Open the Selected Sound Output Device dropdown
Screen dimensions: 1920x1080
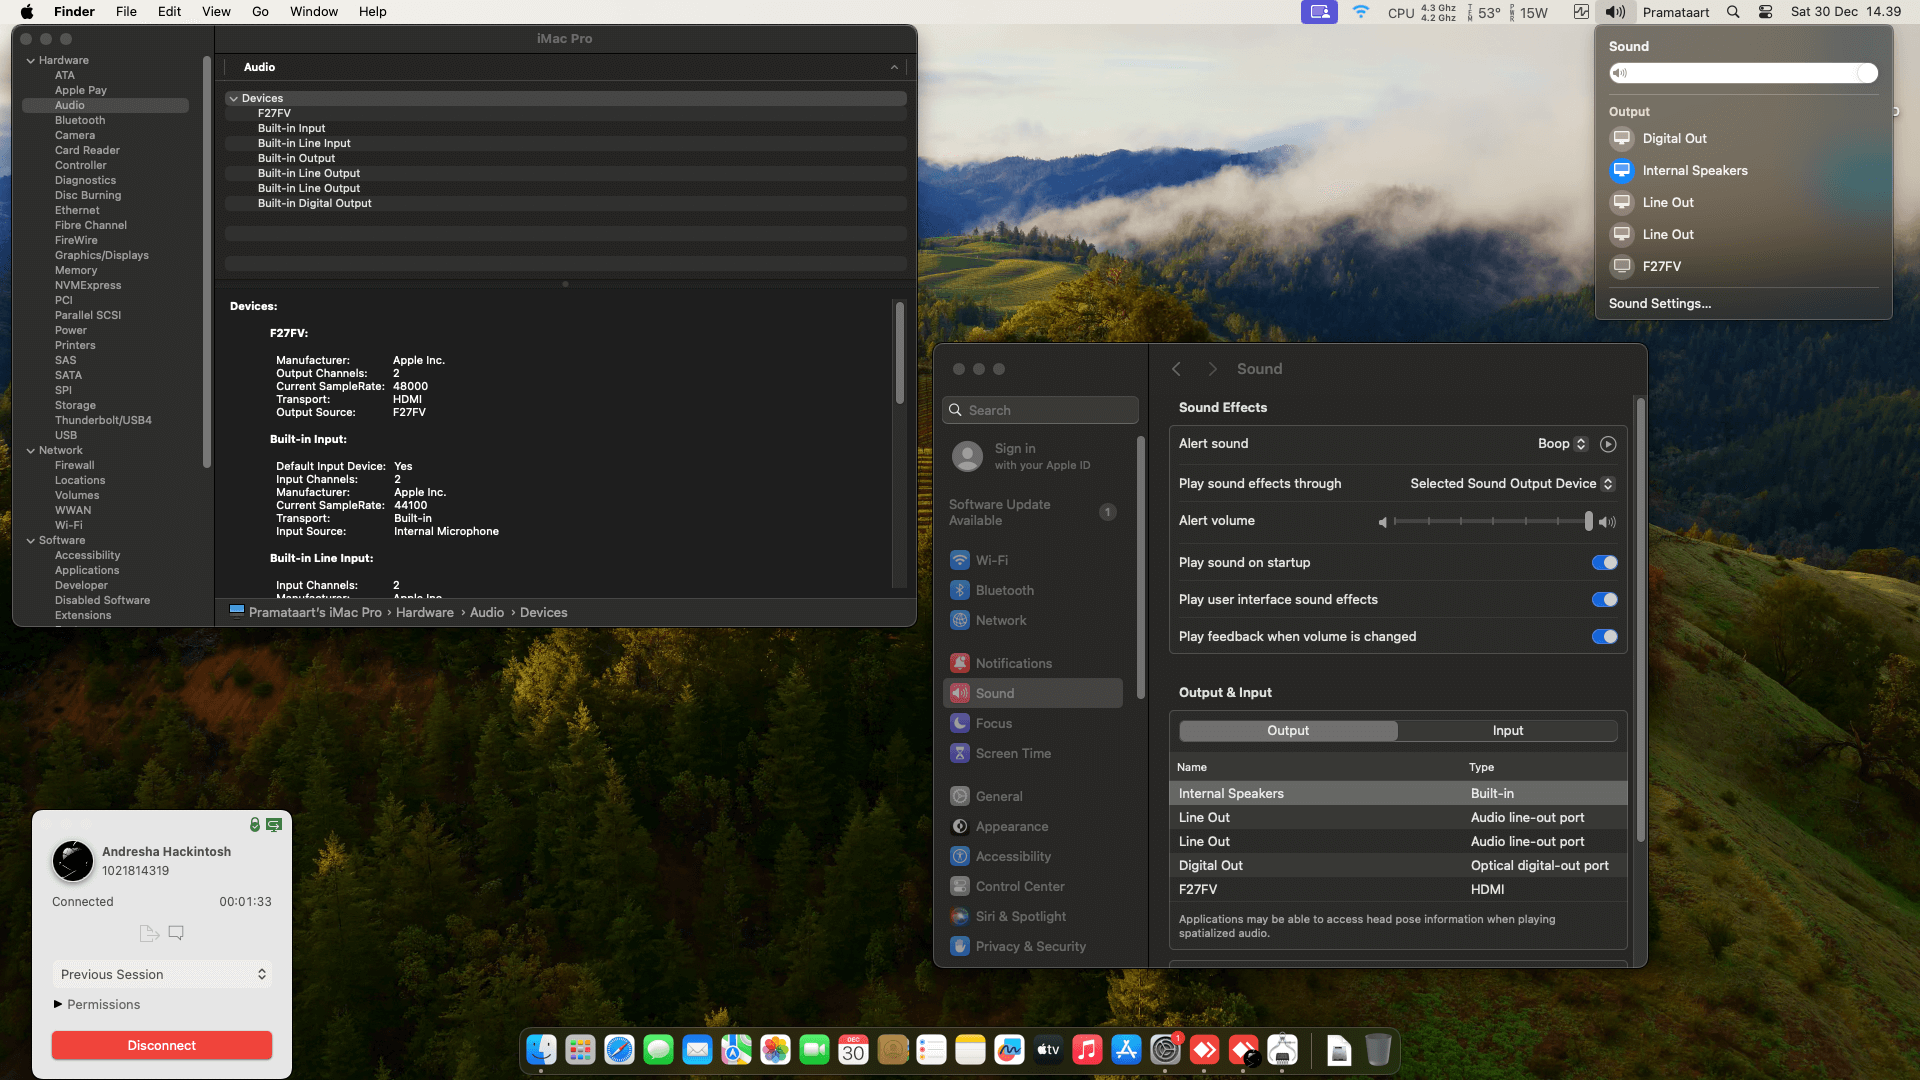(1511, 484)
